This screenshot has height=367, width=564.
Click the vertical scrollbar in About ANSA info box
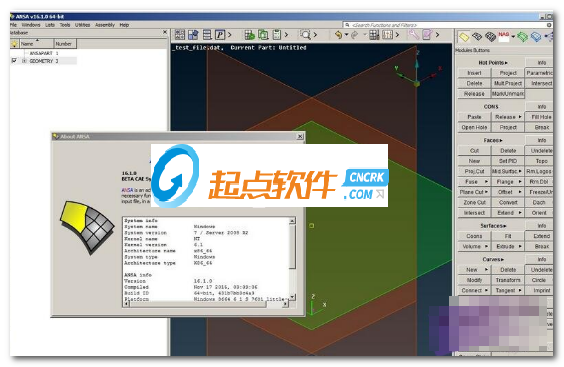coord(292,259)
